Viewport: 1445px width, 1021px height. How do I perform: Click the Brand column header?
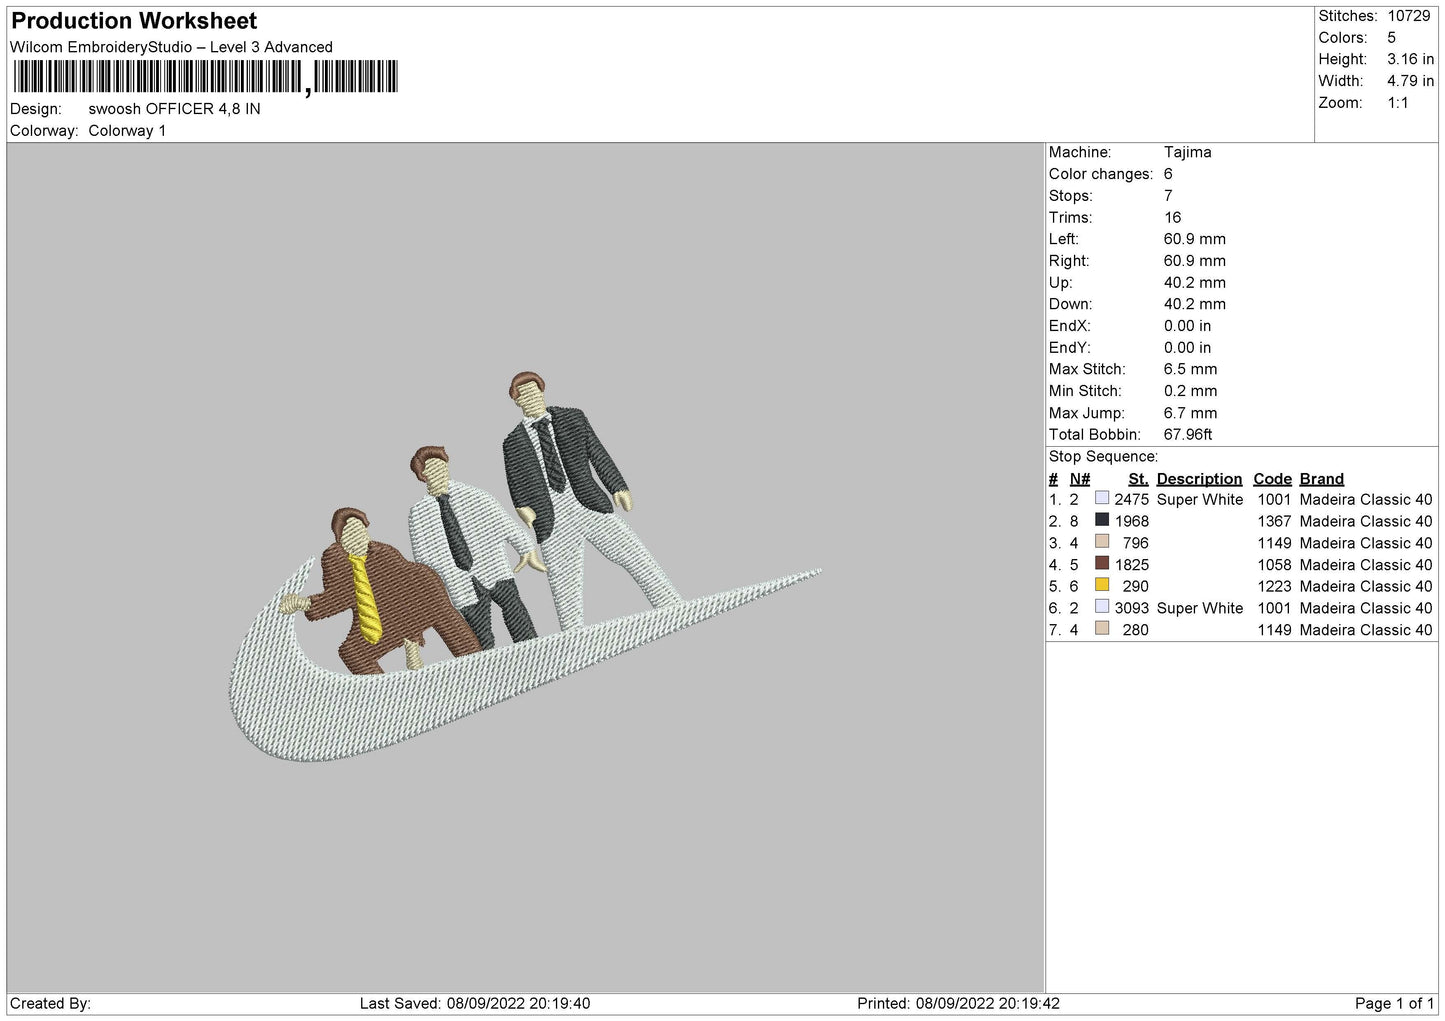pos(1321,479)
